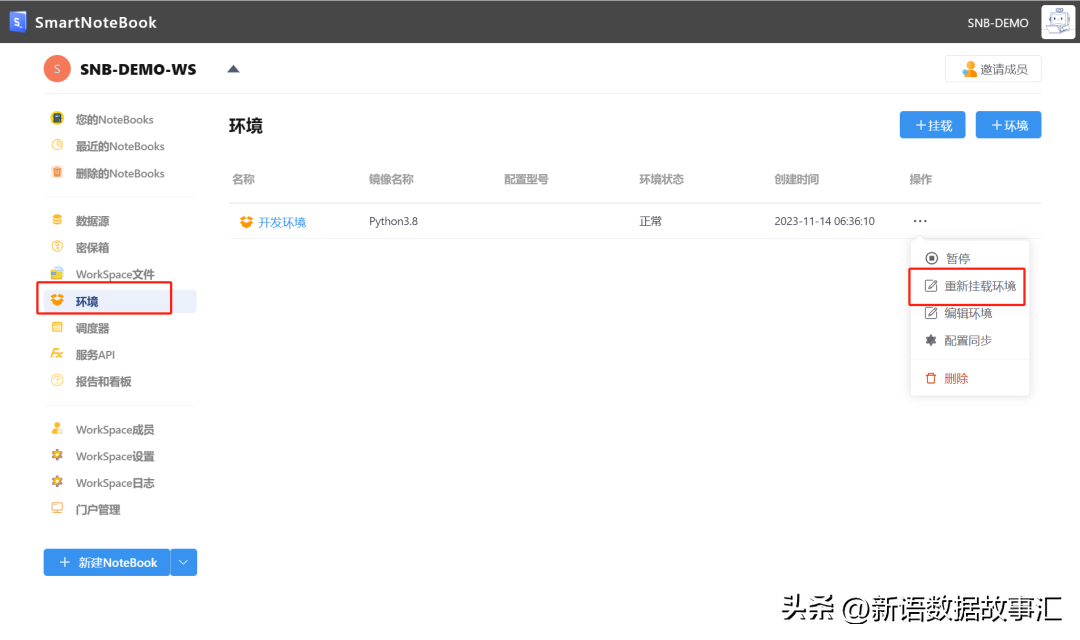The height and width of the screenshot is (640, 1080).
Task: Choose 重新挂载环境 in the context menu
Action: 979,286
